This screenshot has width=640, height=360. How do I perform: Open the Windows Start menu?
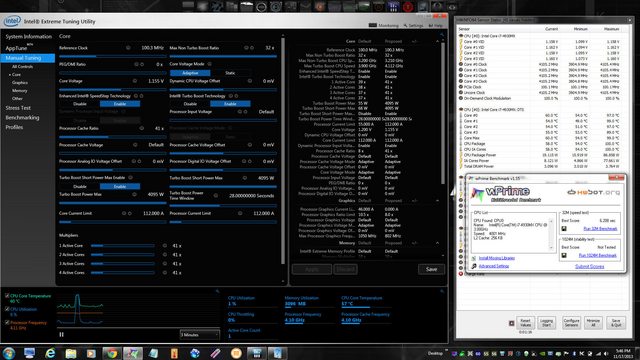8,353
